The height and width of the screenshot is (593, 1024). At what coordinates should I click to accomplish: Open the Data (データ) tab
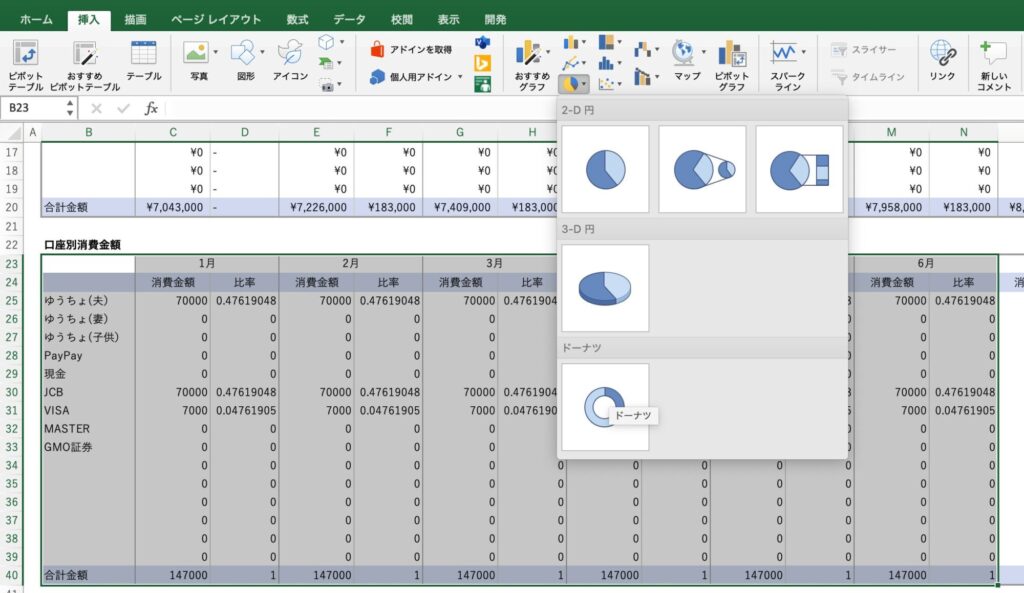349,19
